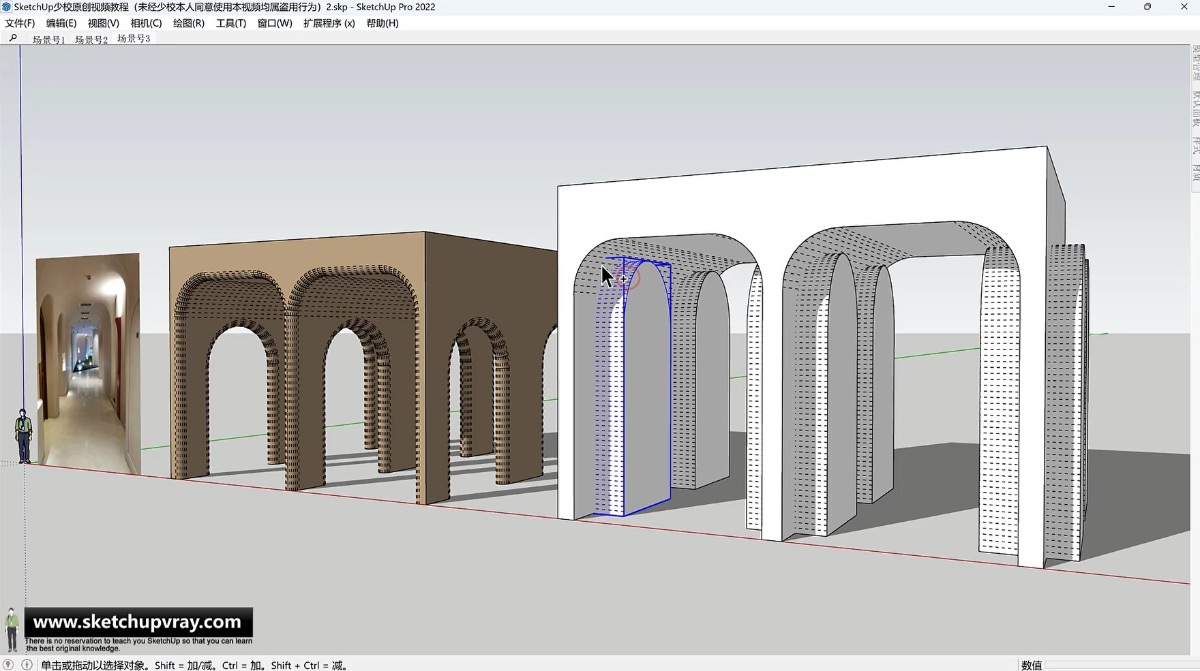Open the 视图(V) menu
Viewport: 1200px width, 671px height.
[x=103, y=23]
